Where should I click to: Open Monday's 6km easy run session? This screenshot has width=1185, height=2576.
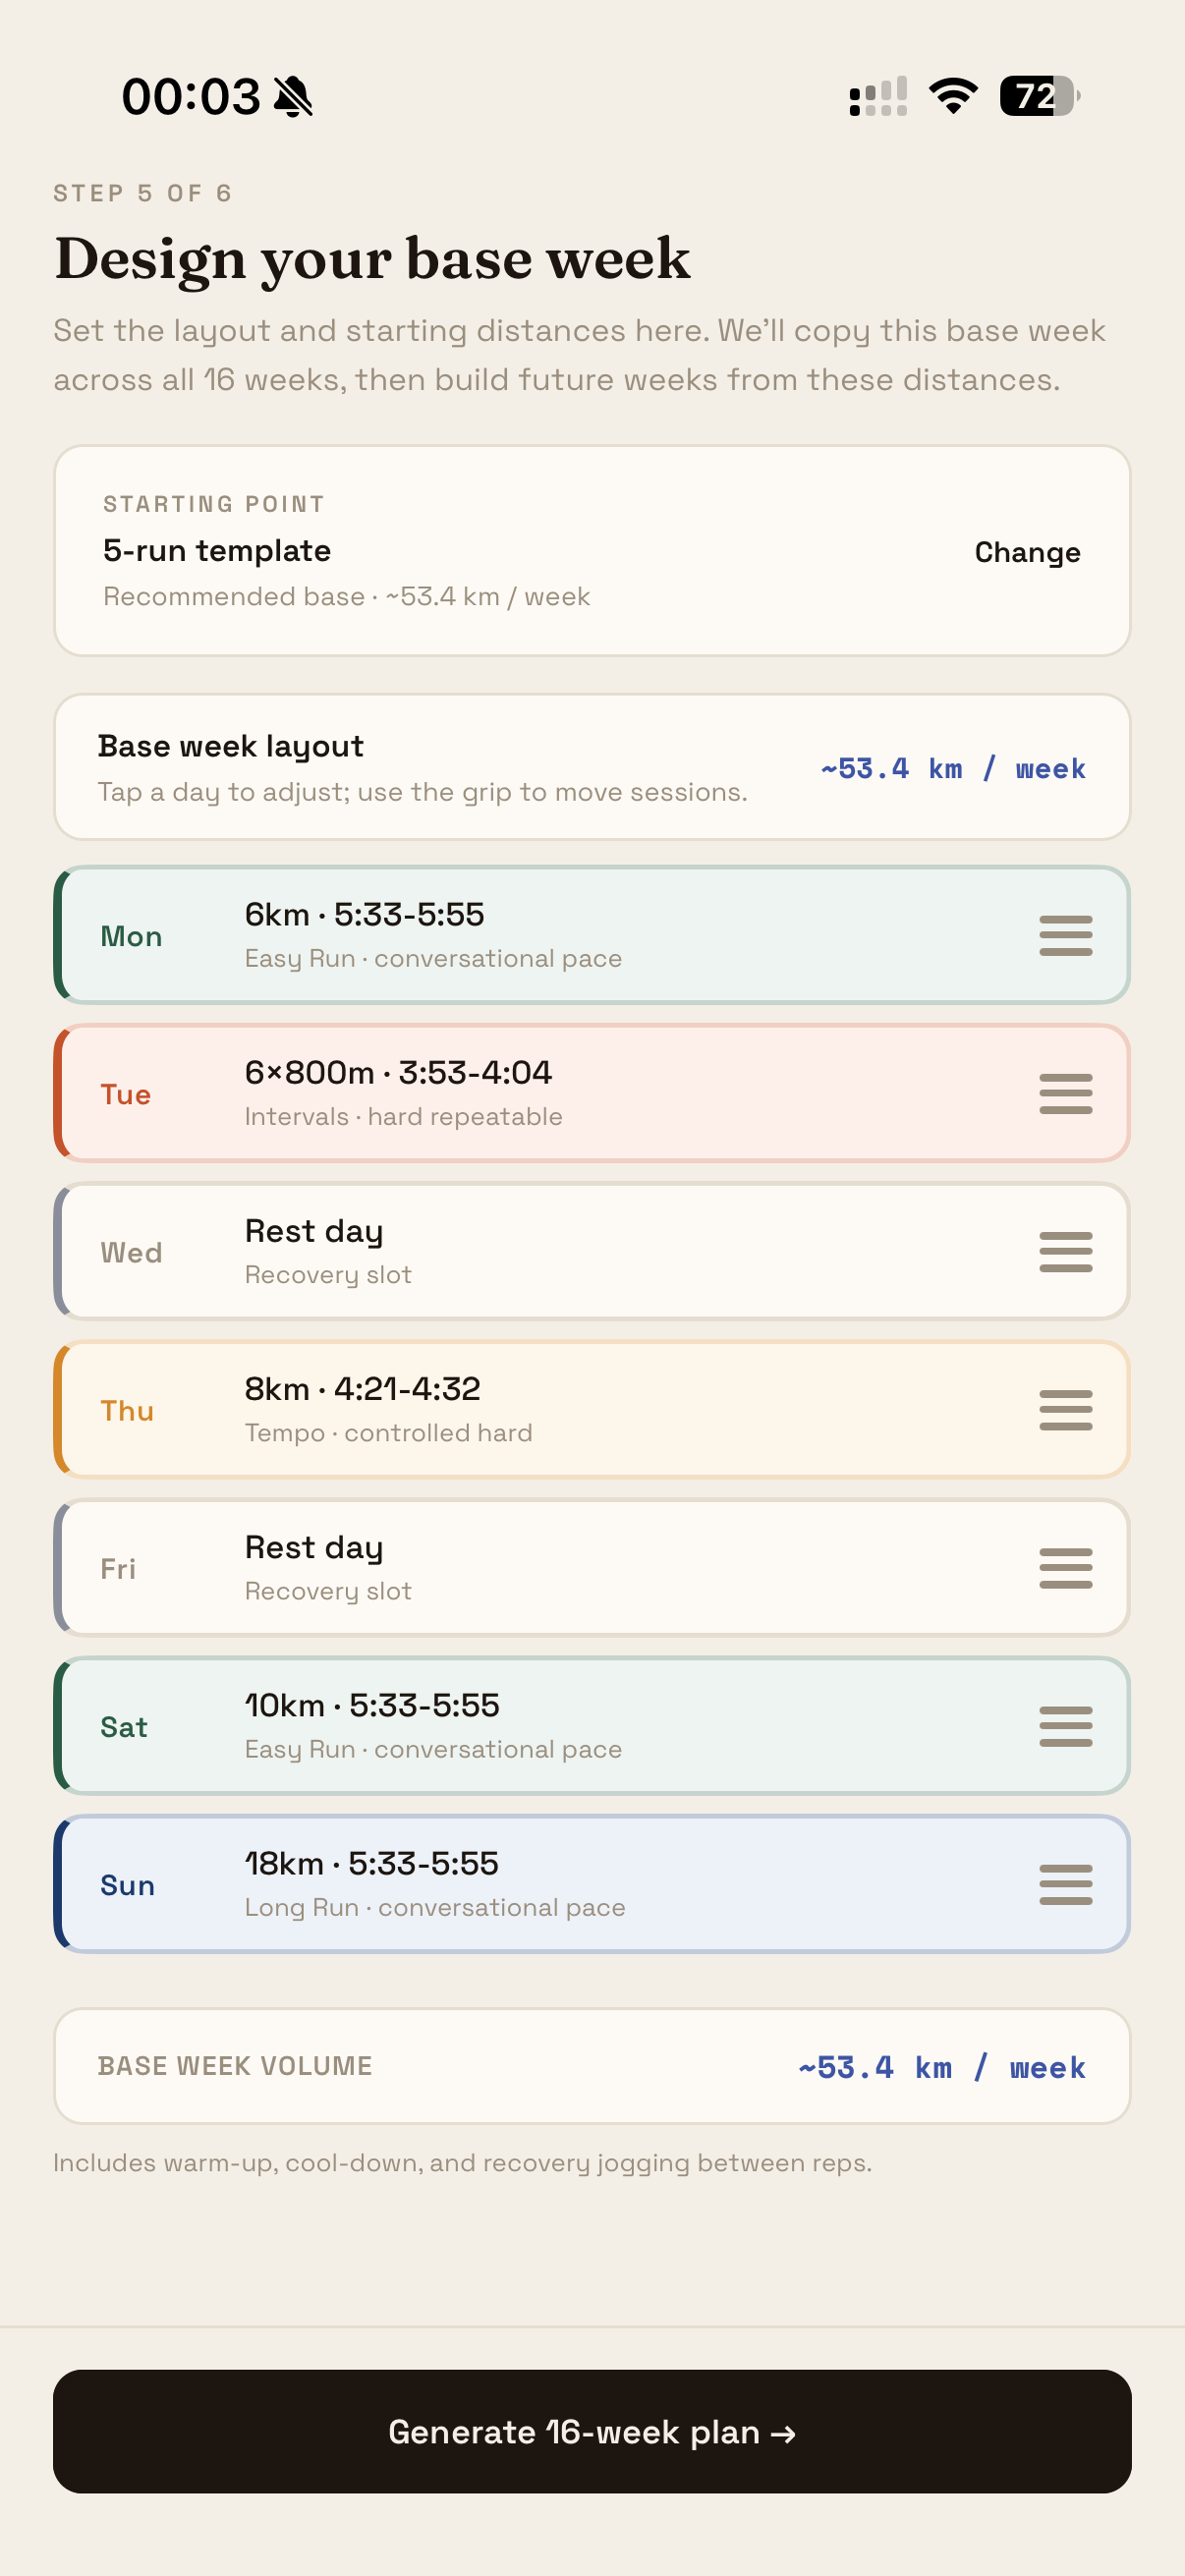(x=592, y=935)
